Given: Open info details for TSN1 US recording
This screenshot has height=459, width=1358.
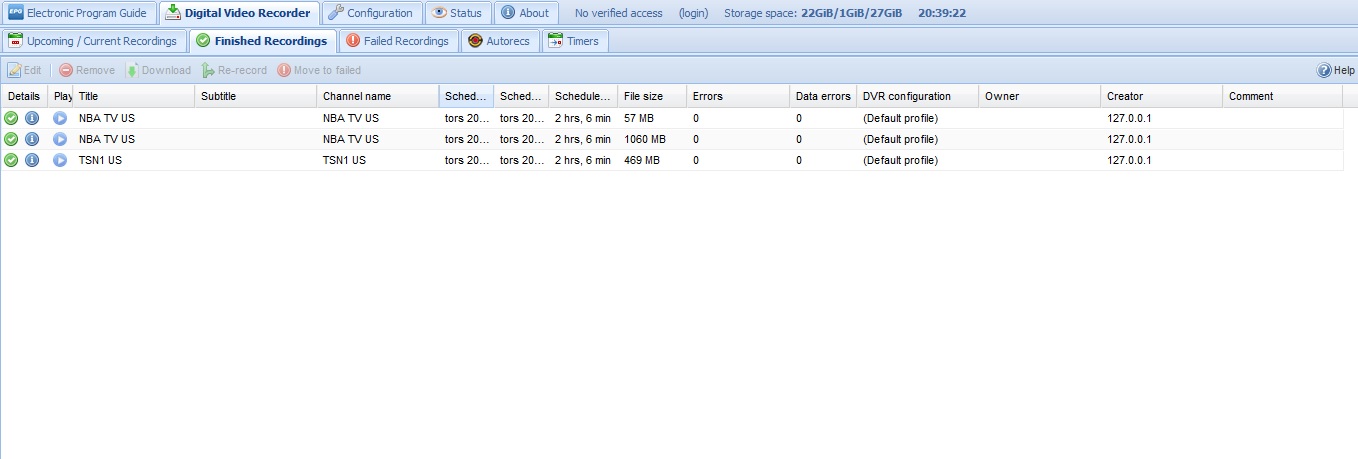Looking at the screenshot, I should pos(32,160).
